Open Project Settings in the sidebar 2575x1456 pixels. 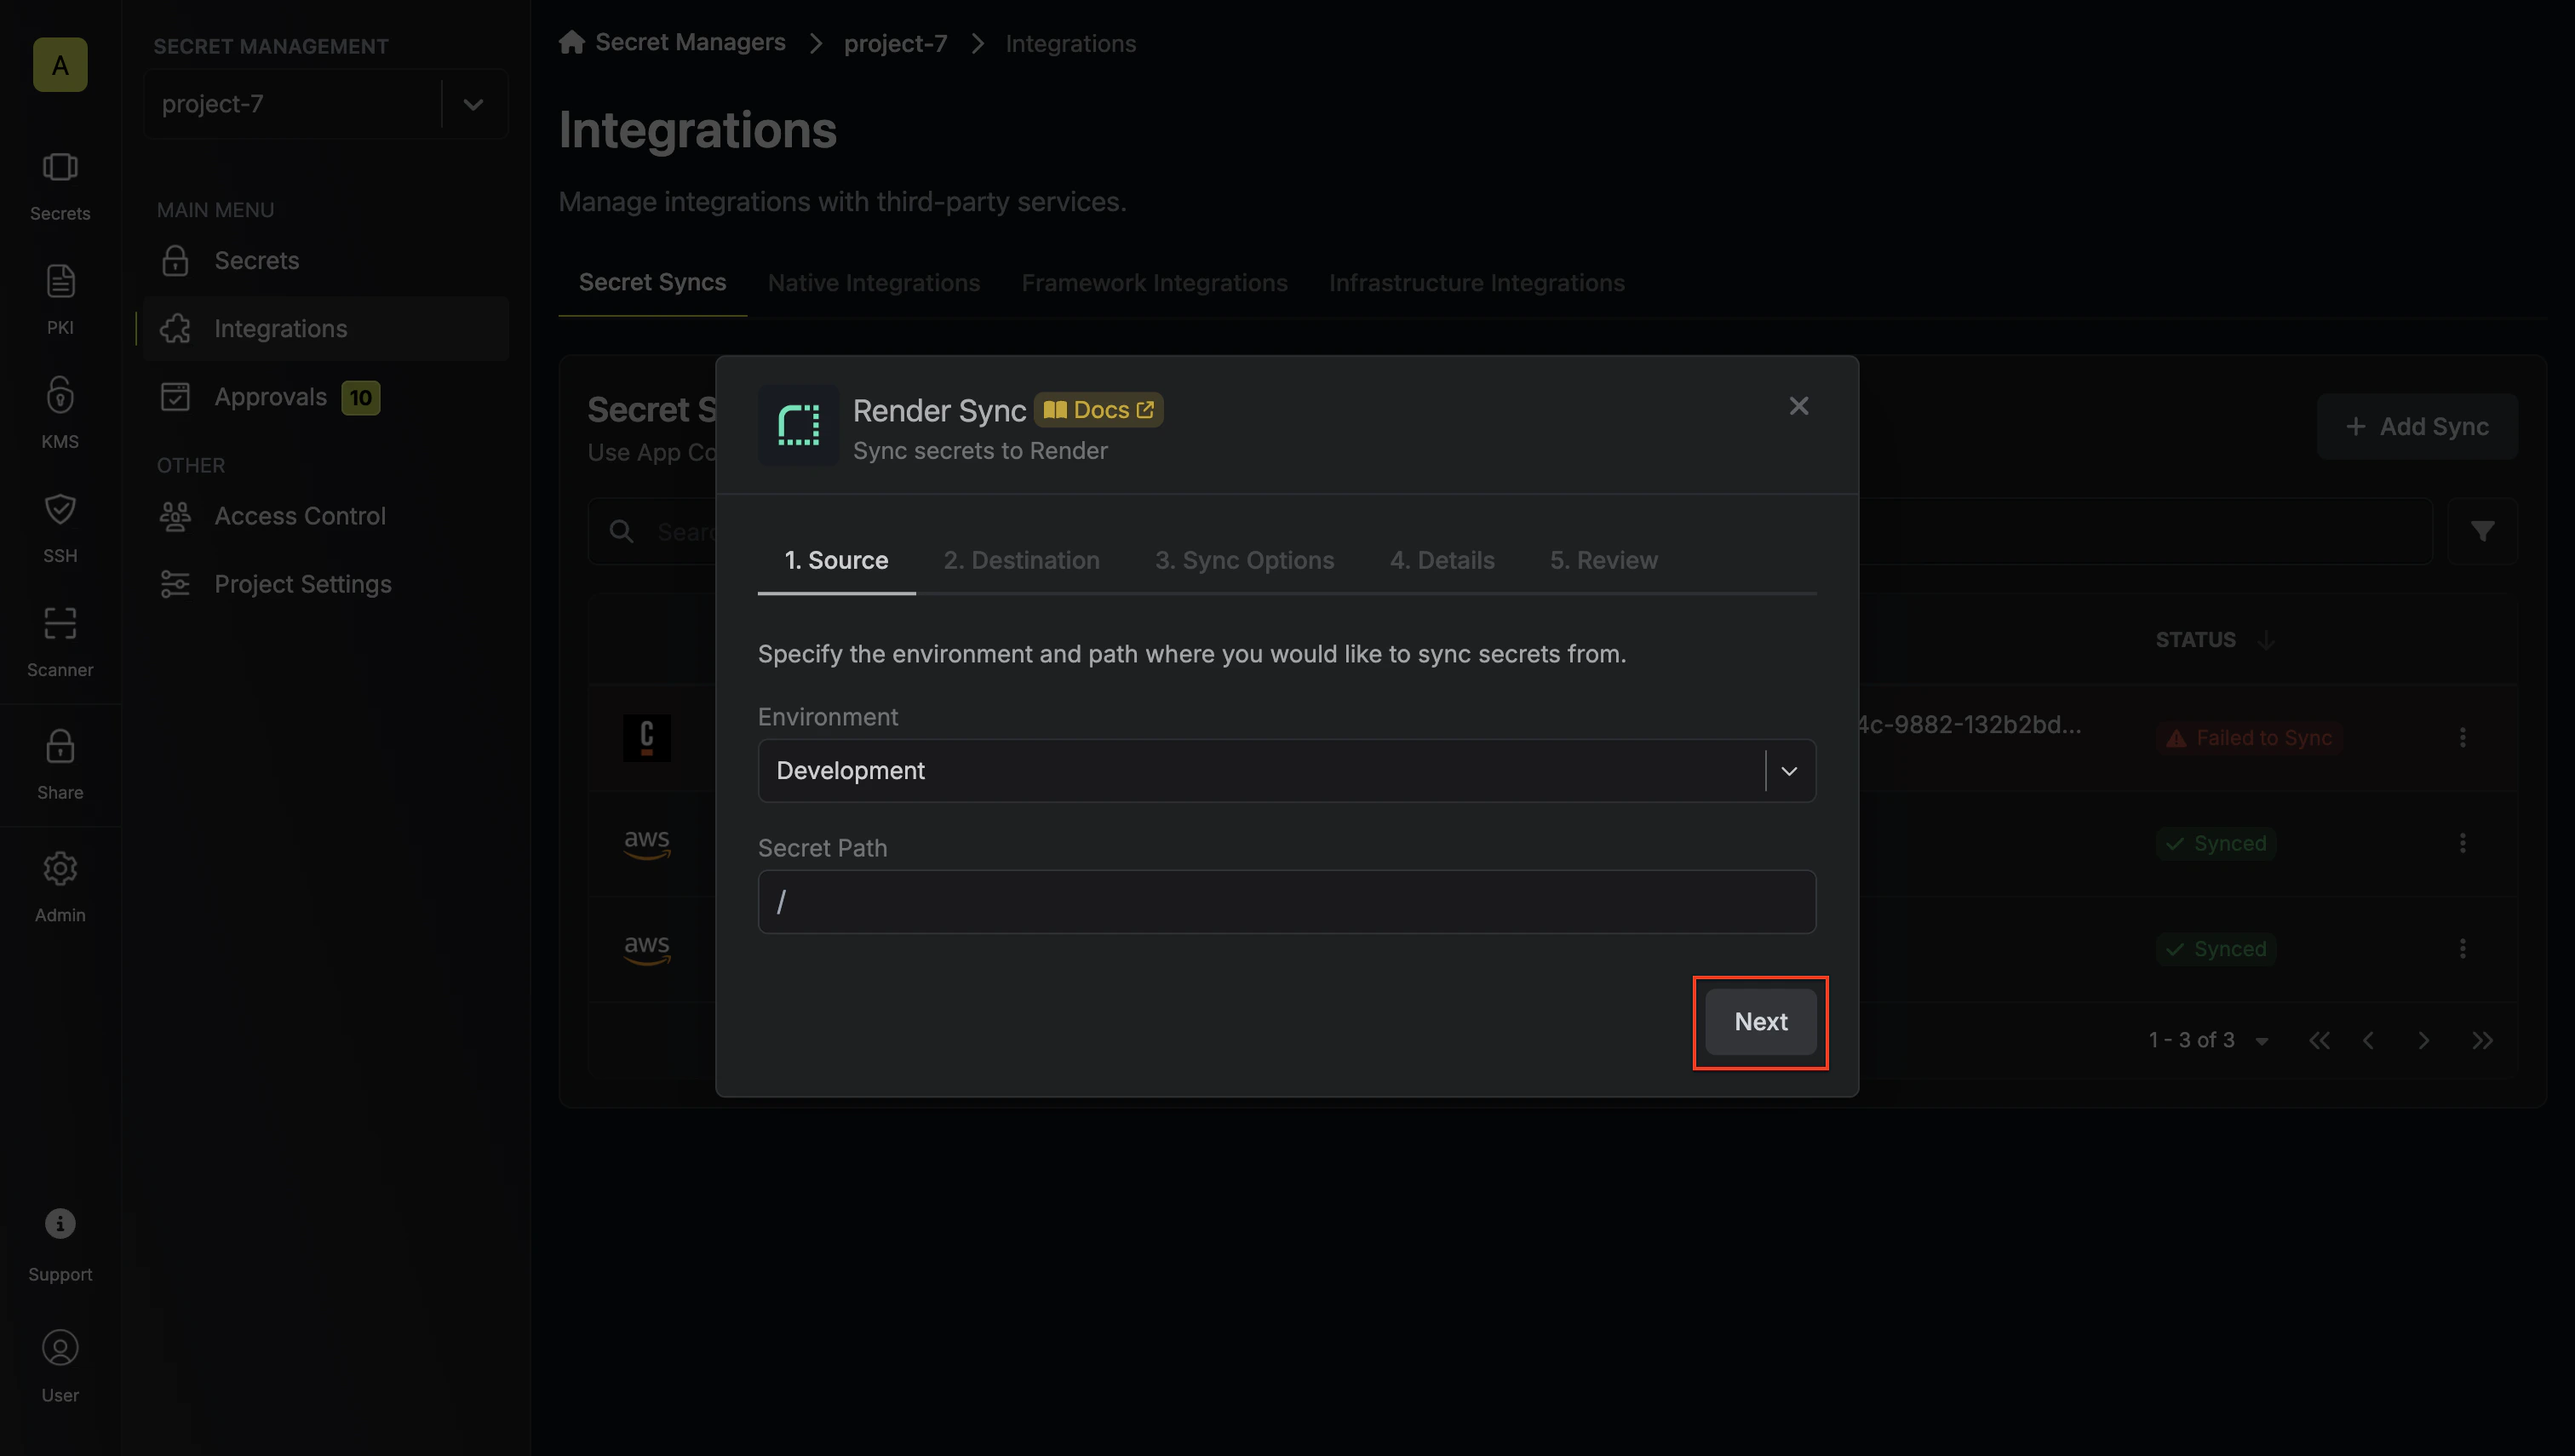326,584
